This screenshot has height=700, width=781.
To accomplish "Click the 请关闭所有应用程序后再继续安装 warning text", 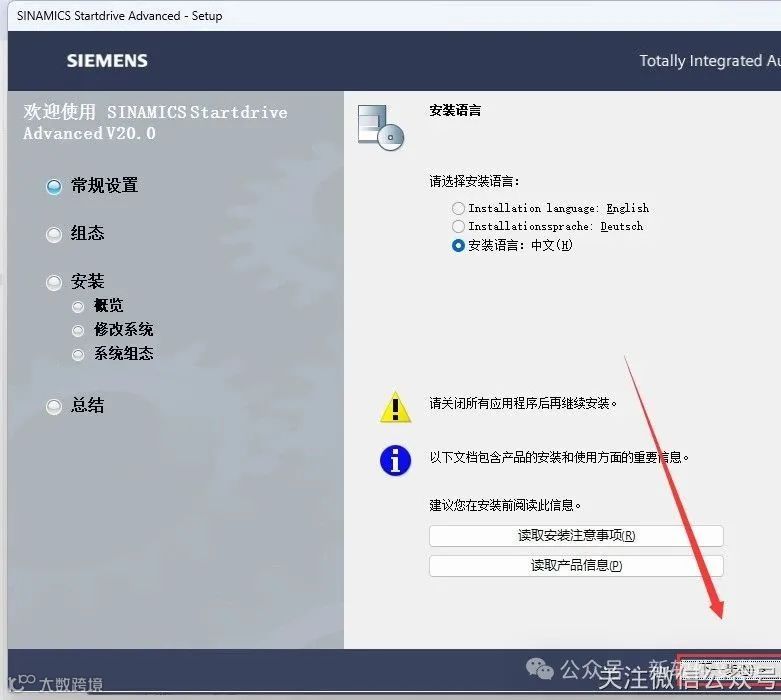I will coord(523,403).
